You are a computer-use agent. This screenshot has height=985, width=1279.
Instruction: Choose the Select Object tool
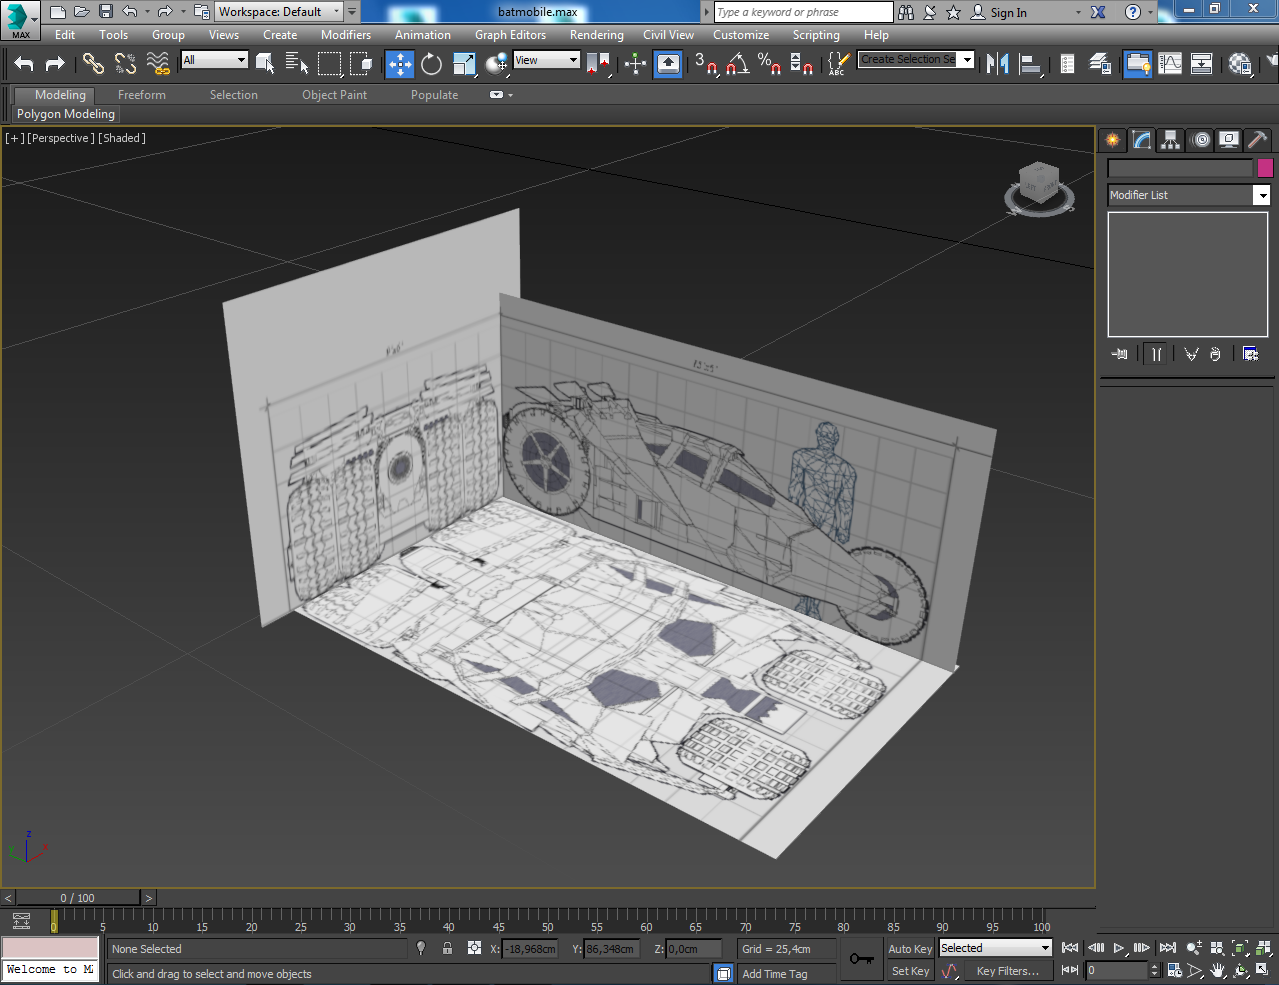pyautogui.click(x=265, y=64)
